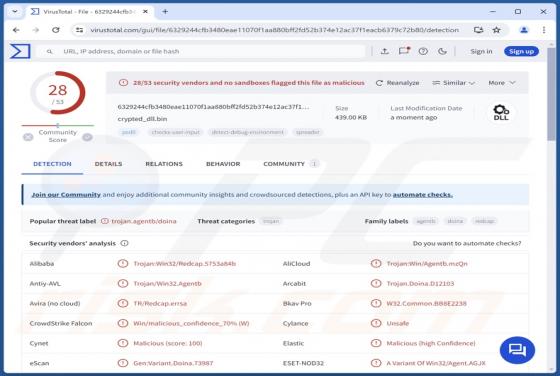The width and height of the screenshot is (560, 376).
Task: Click alert icon next to Antiy-AVL detection
Action: [x=123, y=284]
